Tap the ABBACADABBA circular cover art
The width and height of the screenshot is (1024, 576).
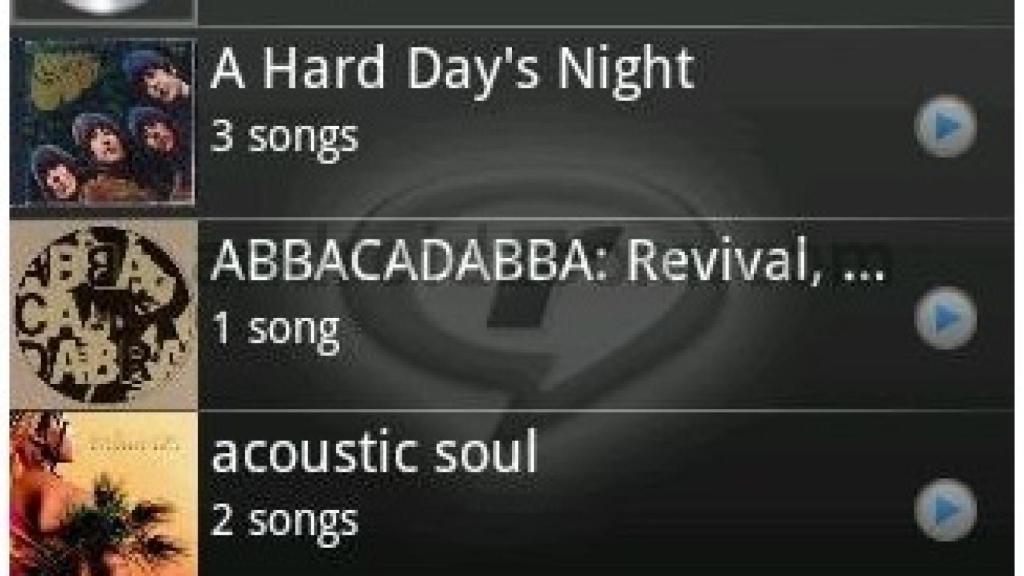coord(104,314)
